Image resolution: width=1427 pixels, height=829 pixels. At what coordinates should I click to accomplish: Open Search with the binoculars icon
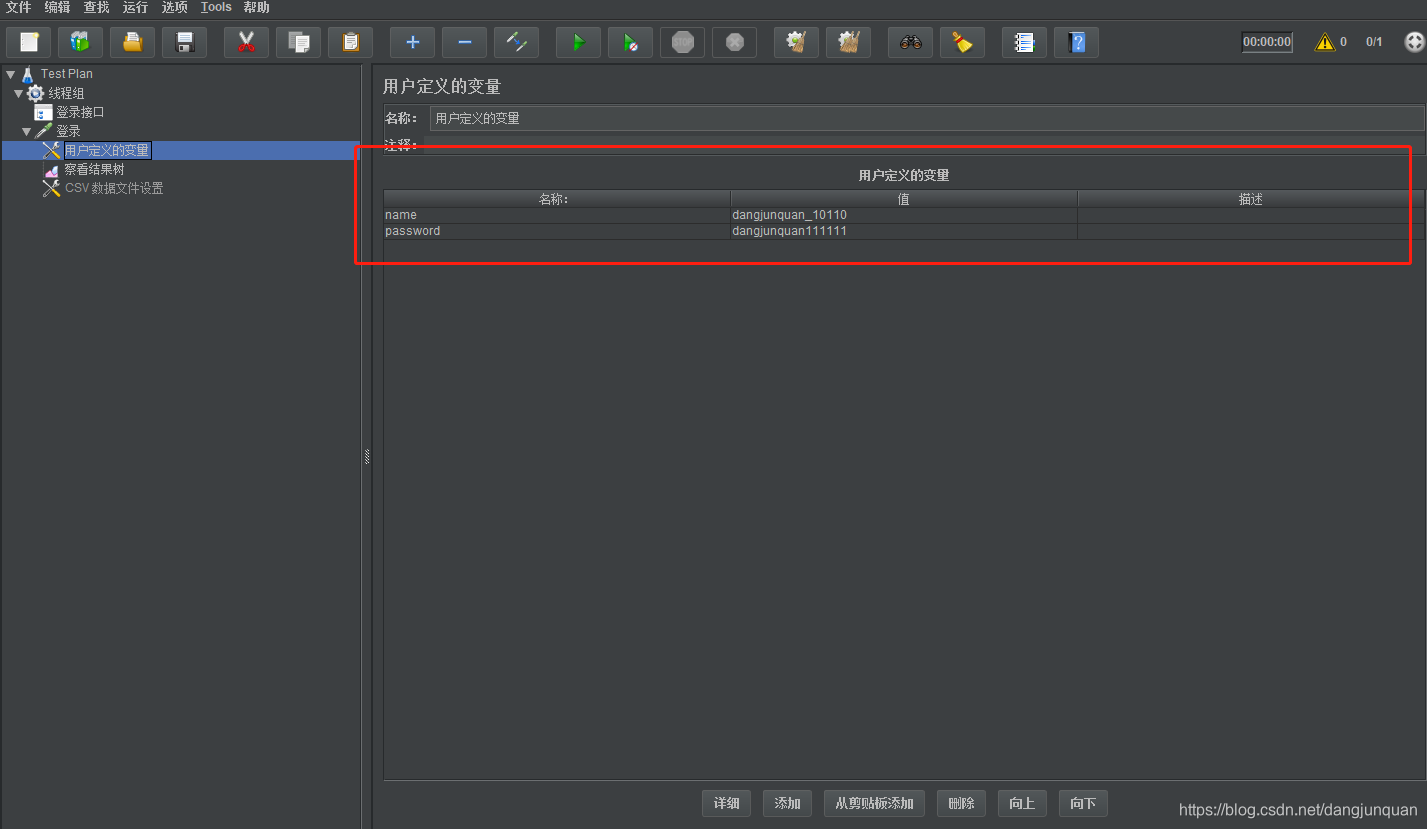click(911, 42)
